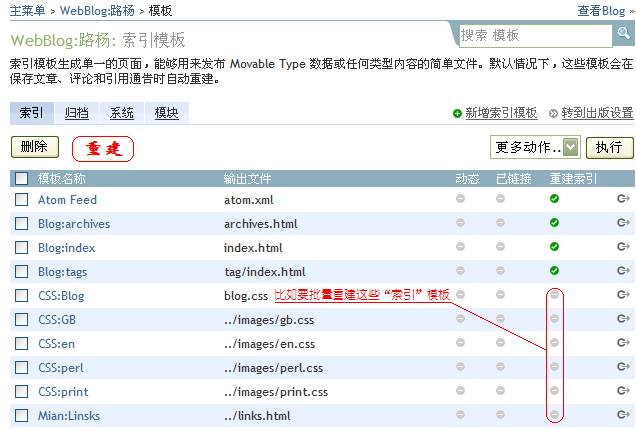Click the 搜索 模板 input field
Image resolution: width=636 pixels, height=431 pixels.
coord(535,36)
